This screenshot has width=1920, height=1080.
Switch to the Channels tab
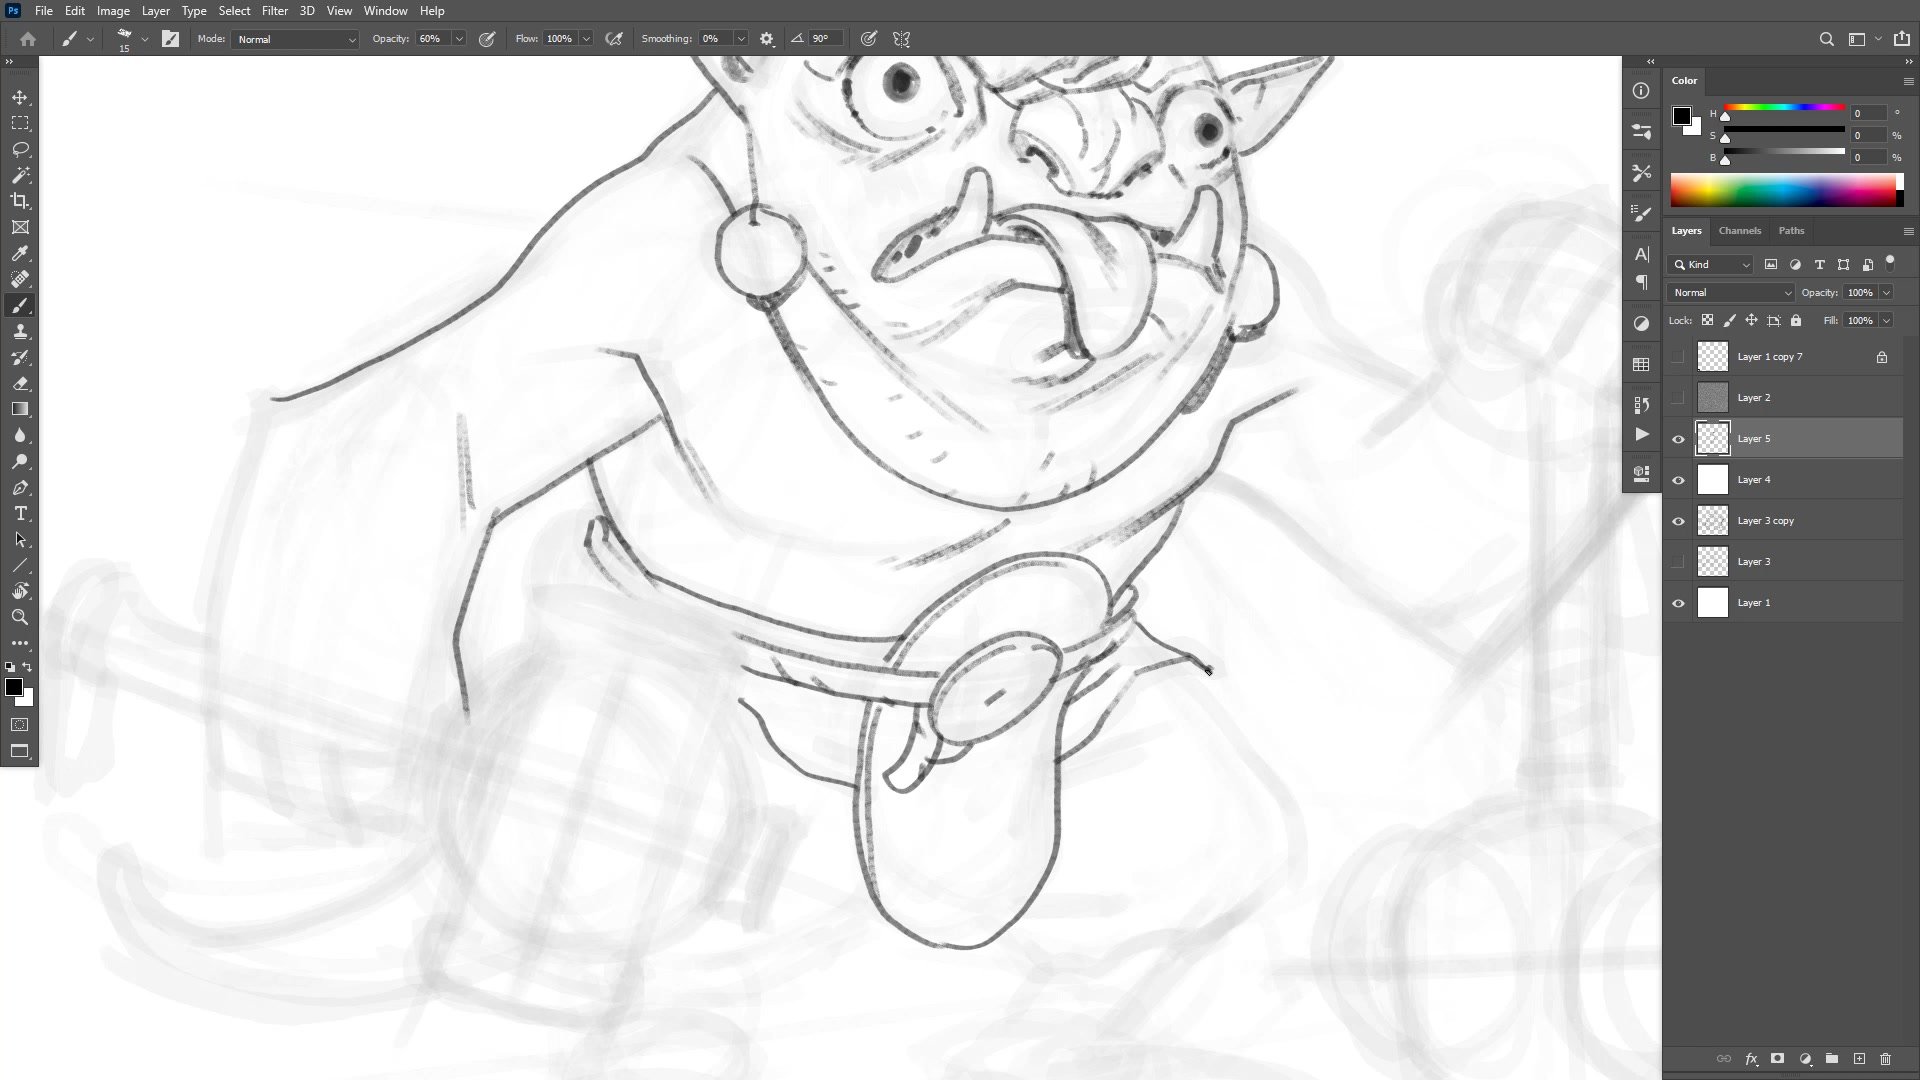tap(1739, 231)
